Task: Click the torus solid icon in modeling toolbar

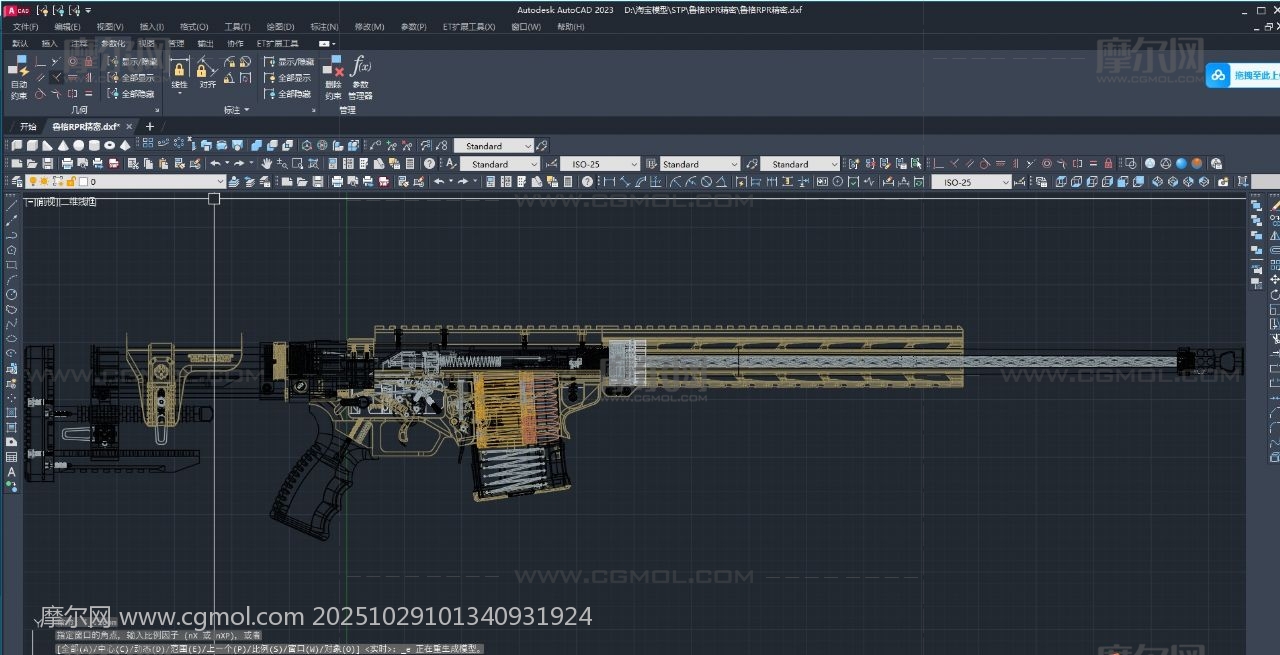Action: click(109, 146)
